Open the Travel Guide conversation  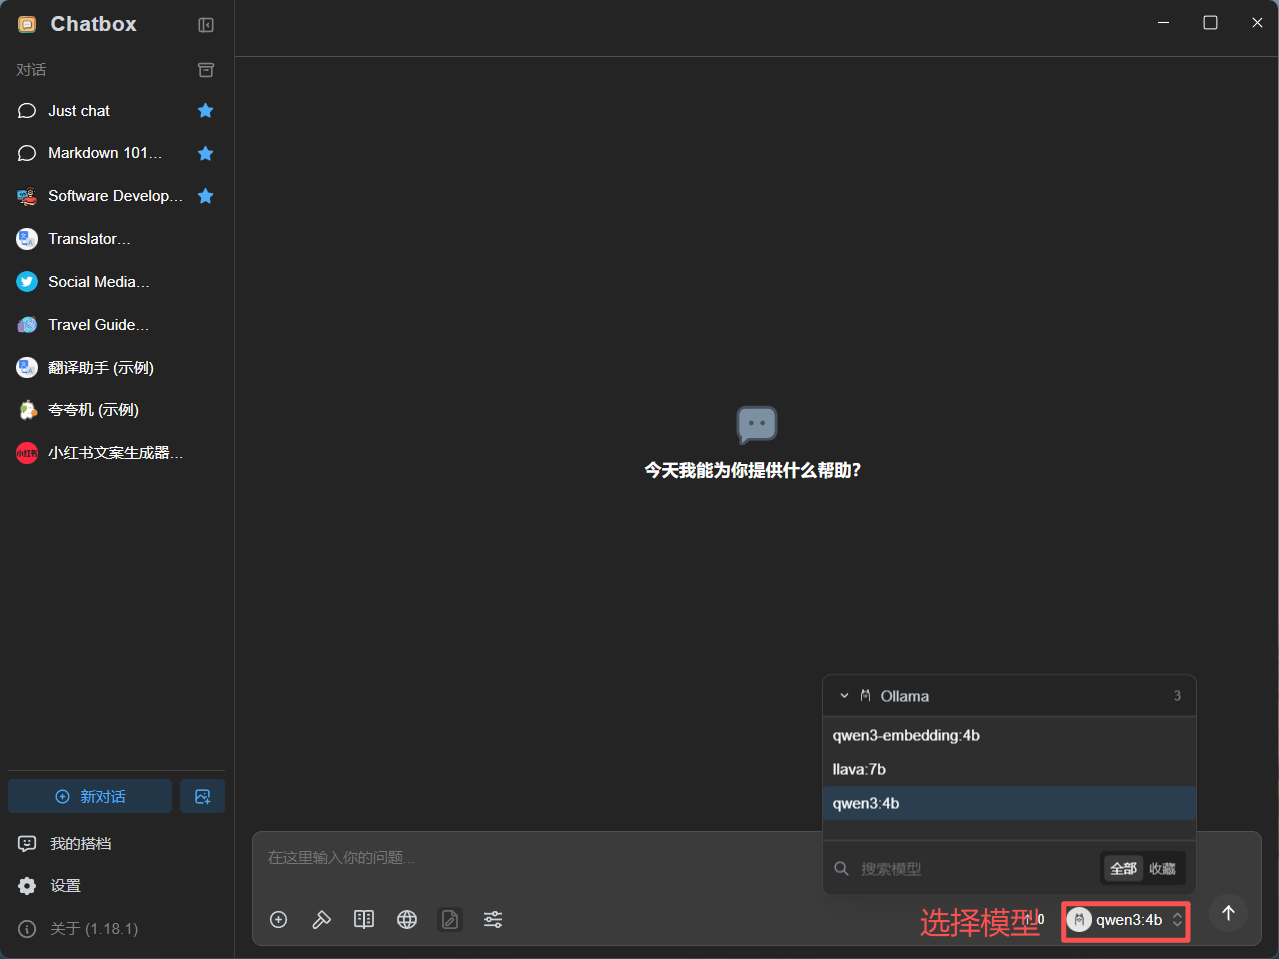pos(116,325)
